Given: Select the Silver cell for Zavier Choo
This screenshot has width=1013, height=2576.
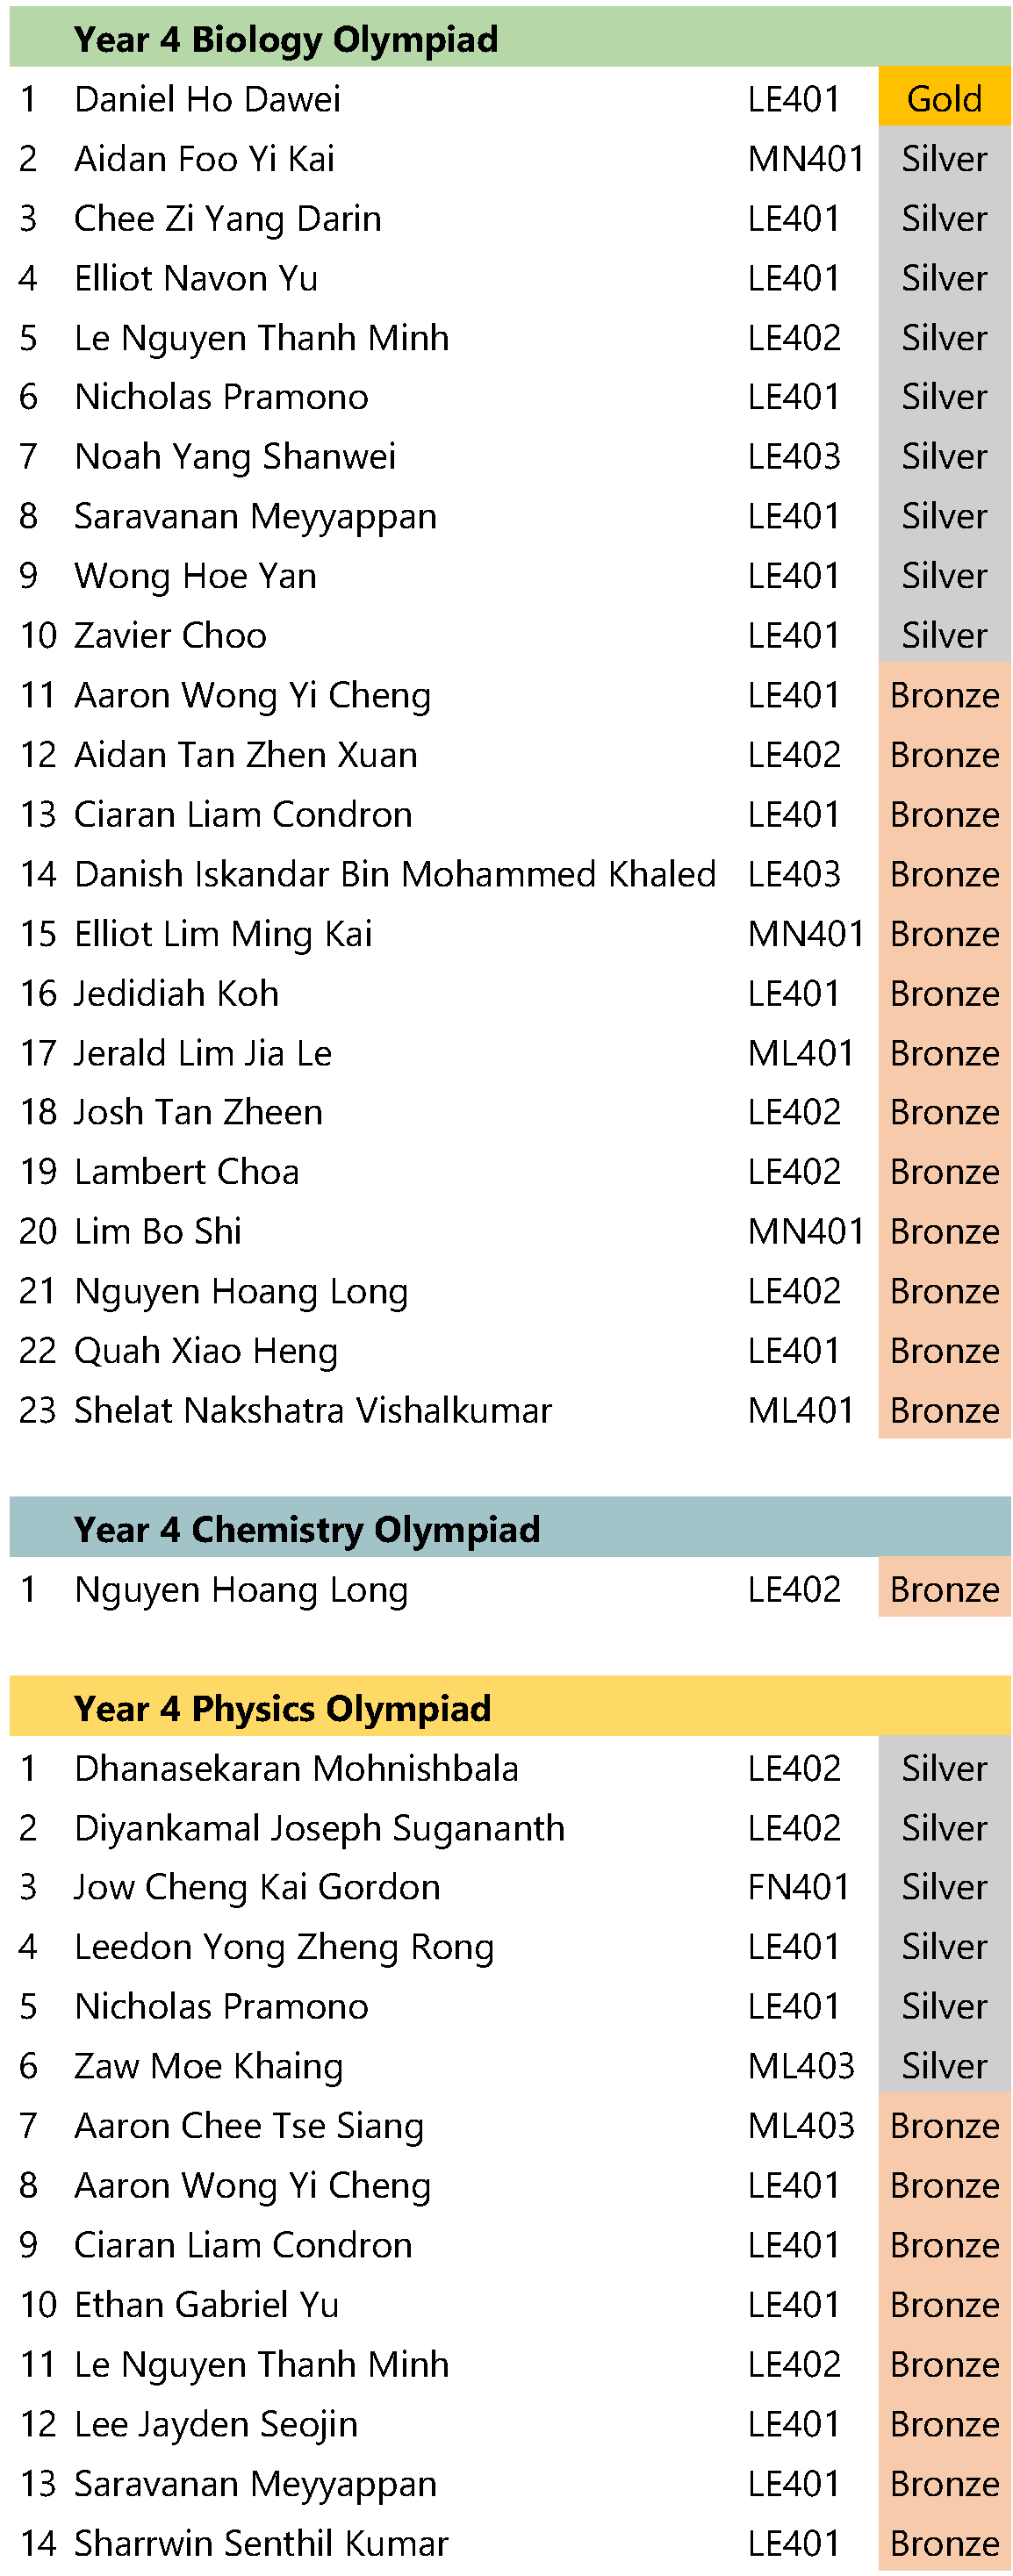Looking at the screenshot, I should (x=944, y=634).
